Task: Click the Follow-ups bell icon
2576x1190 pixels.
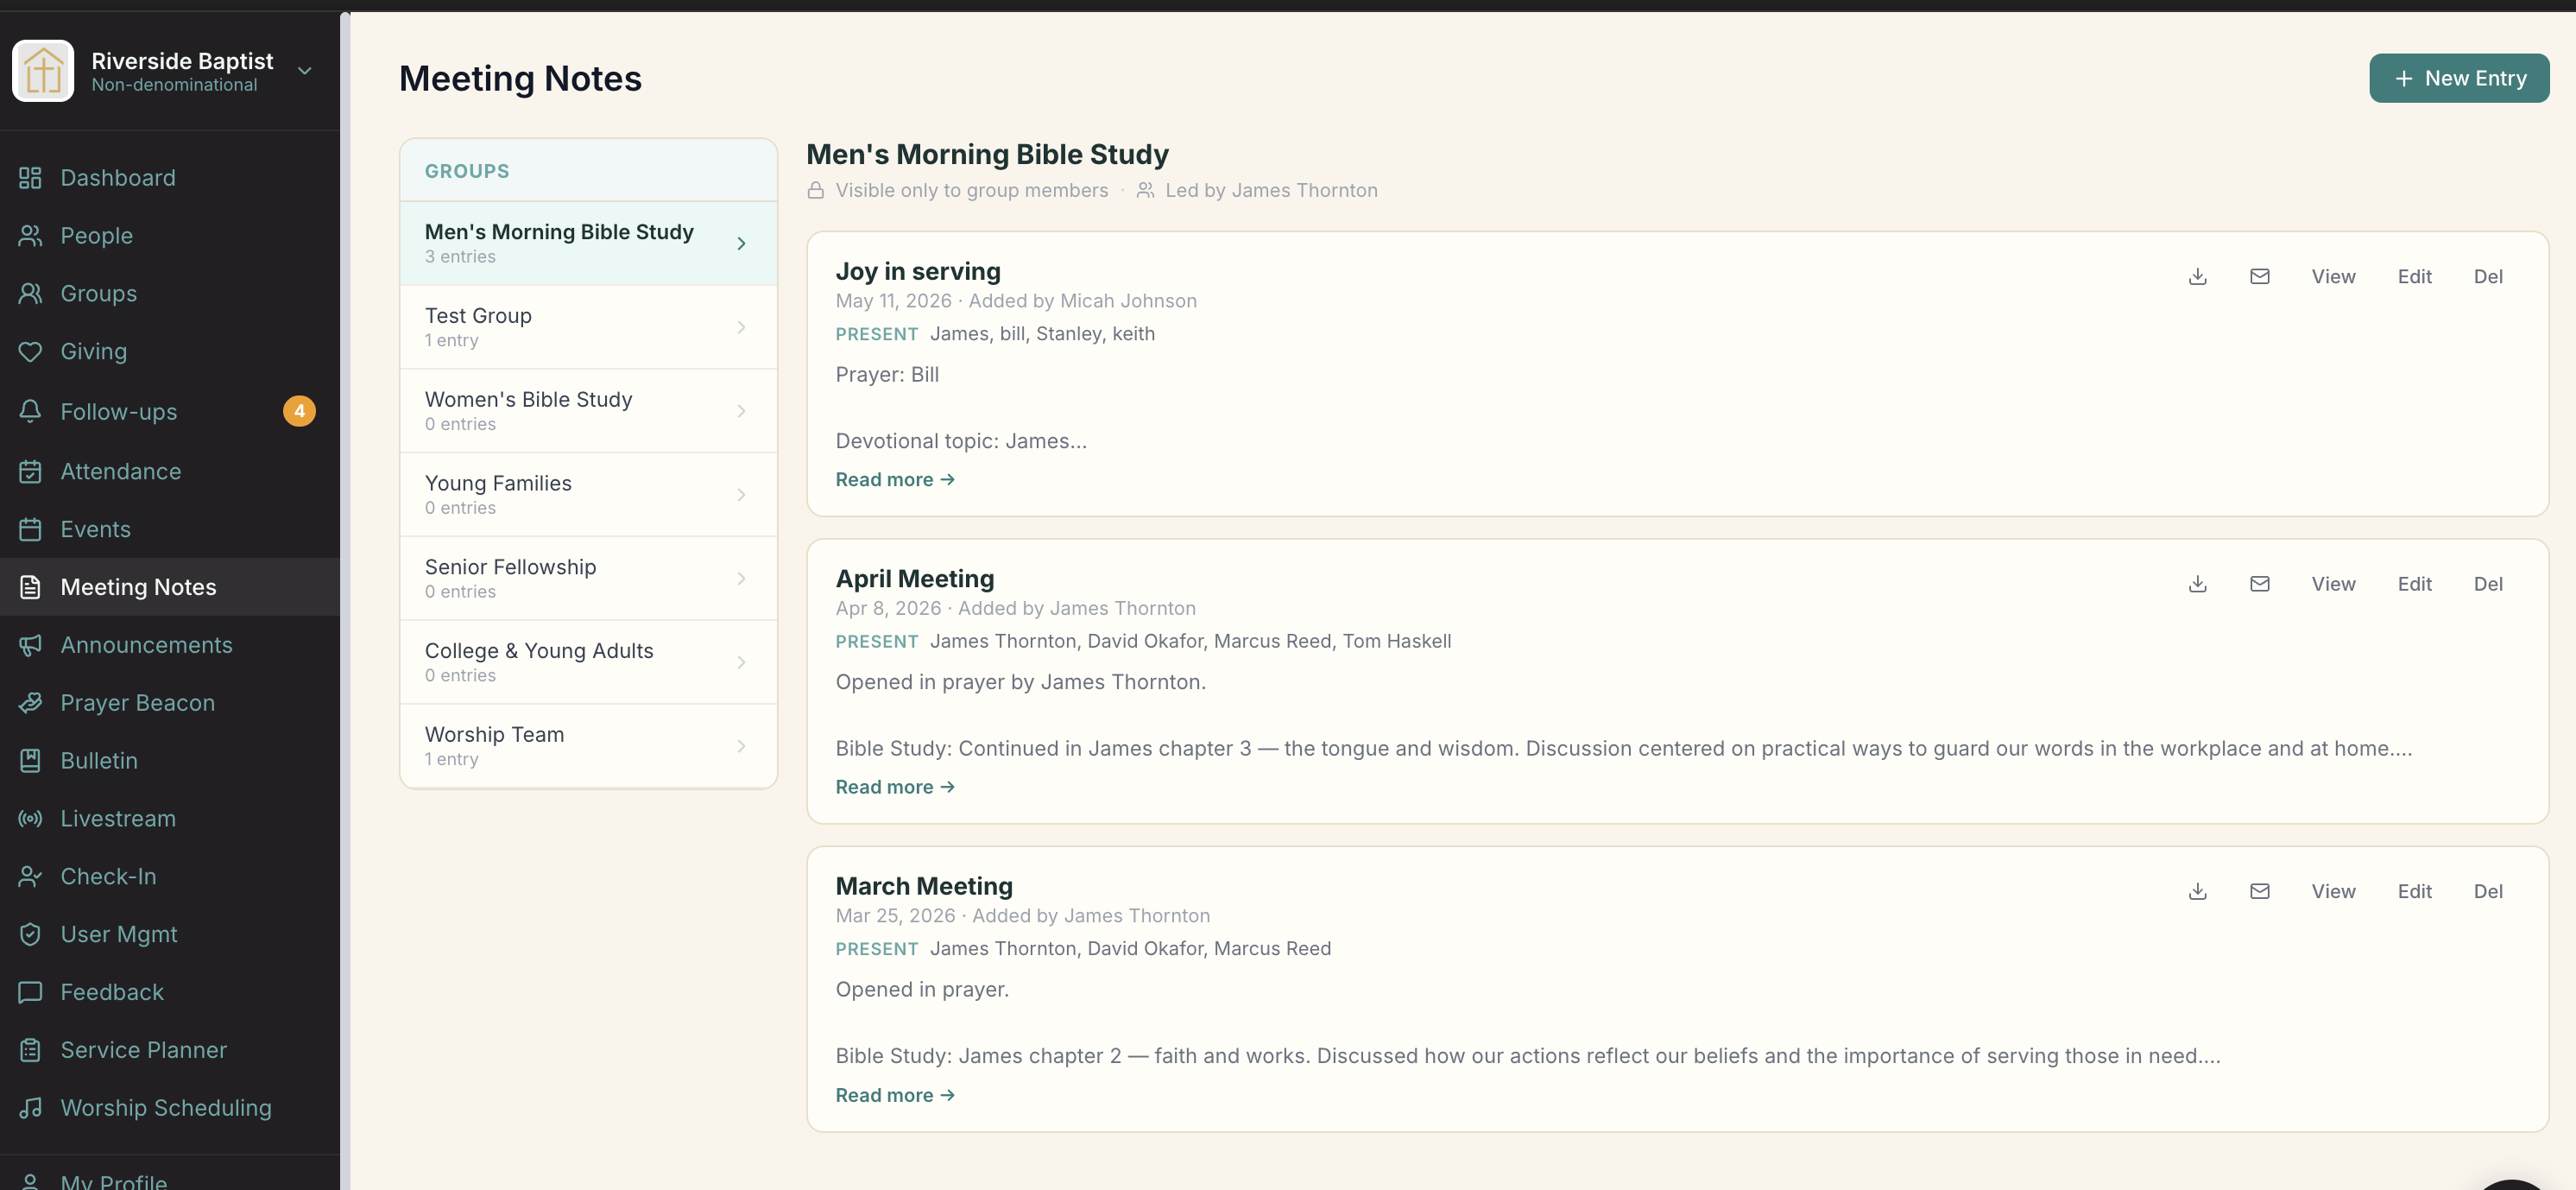Action: coord(30,411)
